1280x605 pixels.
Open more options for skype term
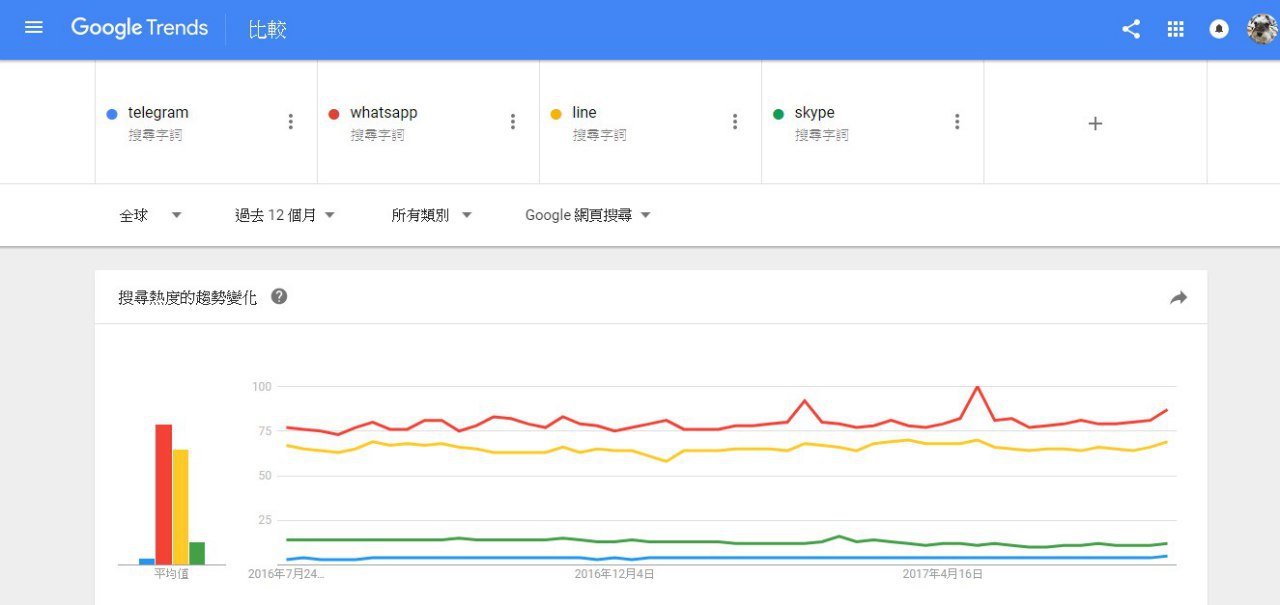[957, 122]
